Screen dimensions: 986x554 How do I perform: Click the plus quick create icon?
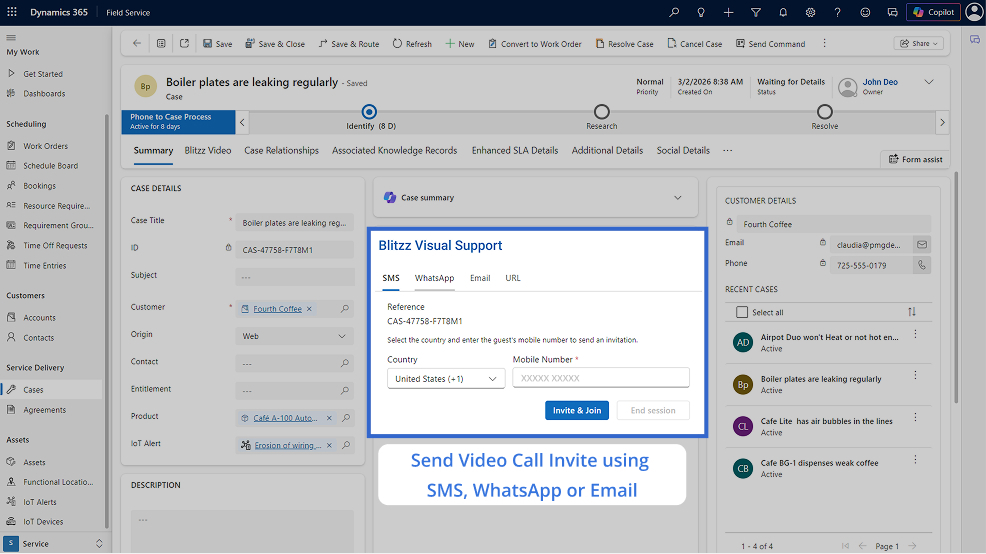(x=728, y=12)
